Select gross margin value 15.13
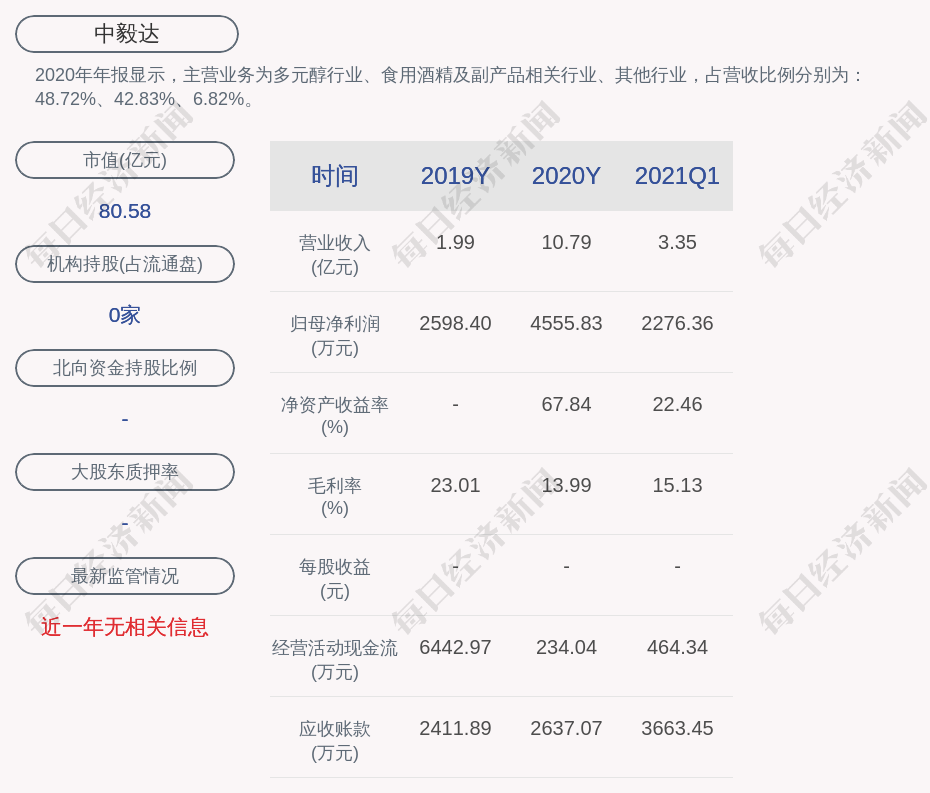This screenshot has width=930, height=793. (x=677, y=486)
